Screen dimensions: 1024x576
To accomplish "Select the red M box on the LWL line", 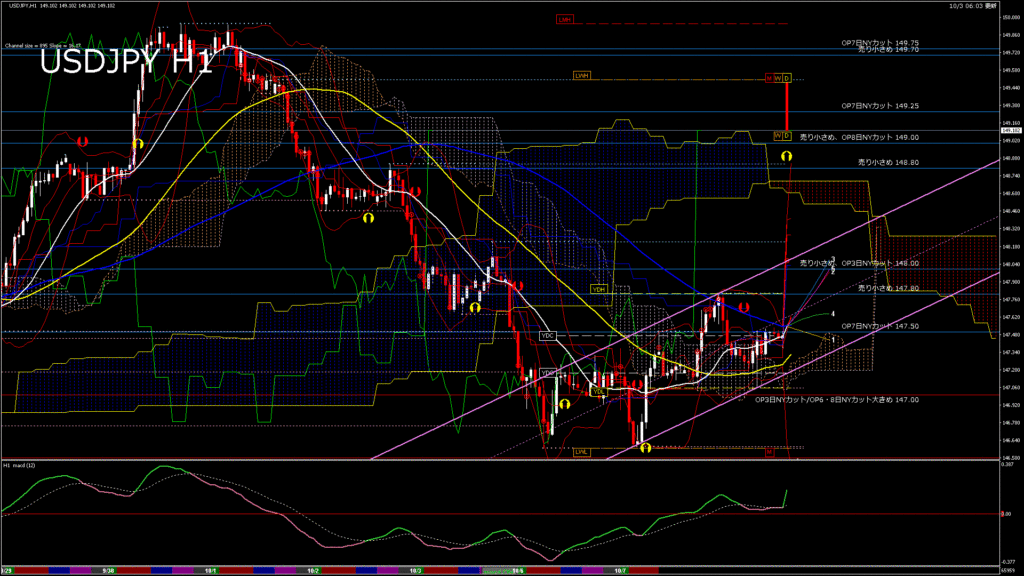I will tap(769, 452).
